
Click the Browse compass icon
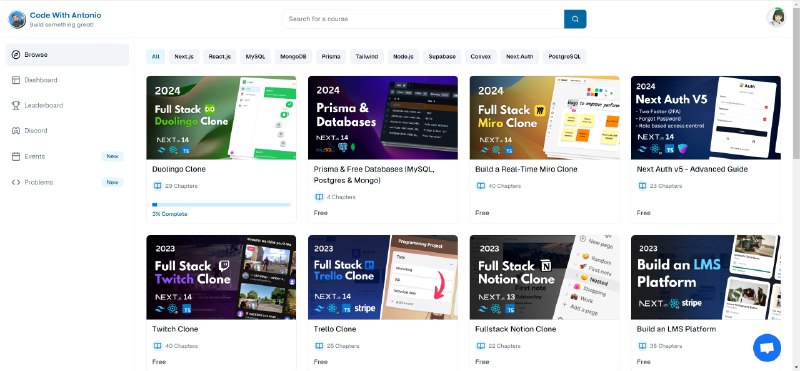pos(16,55)
